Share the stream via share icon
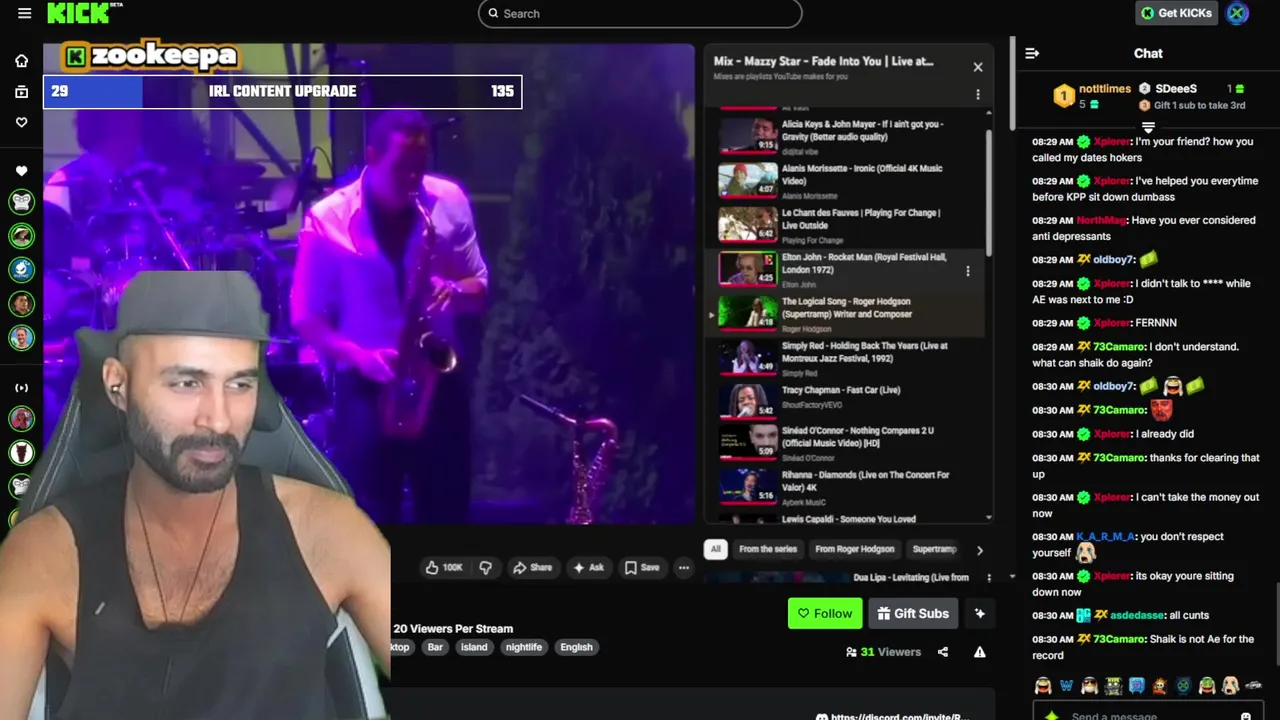Viewport: 1280px width, 720px height. pyautogui.click(x=943, y=652)
